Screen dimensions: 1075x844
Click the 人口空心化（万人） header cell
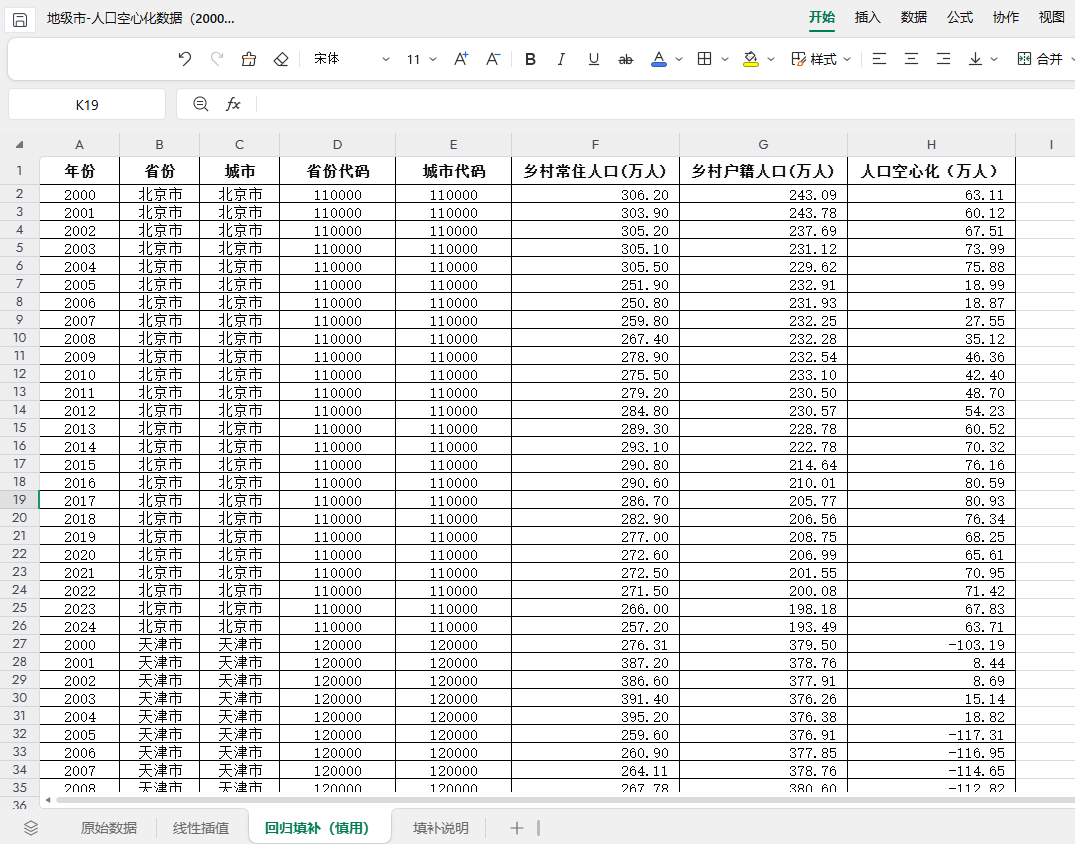(931, 171)
